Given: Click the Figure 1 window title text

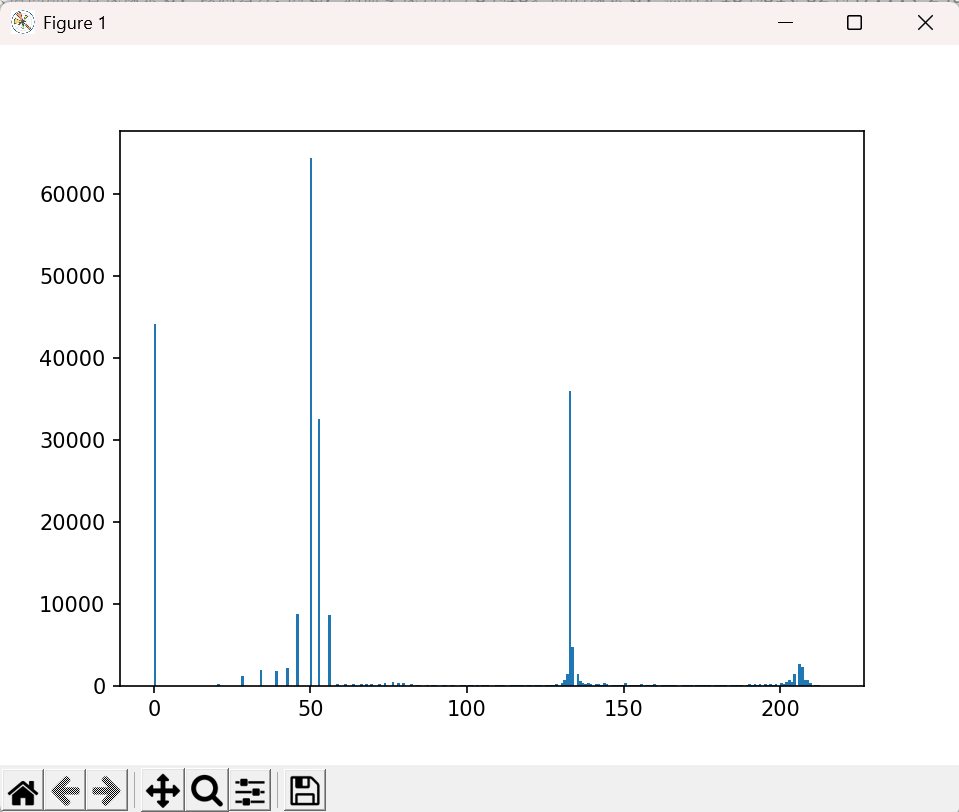Looking at the screenshot, I should point(75,23).
